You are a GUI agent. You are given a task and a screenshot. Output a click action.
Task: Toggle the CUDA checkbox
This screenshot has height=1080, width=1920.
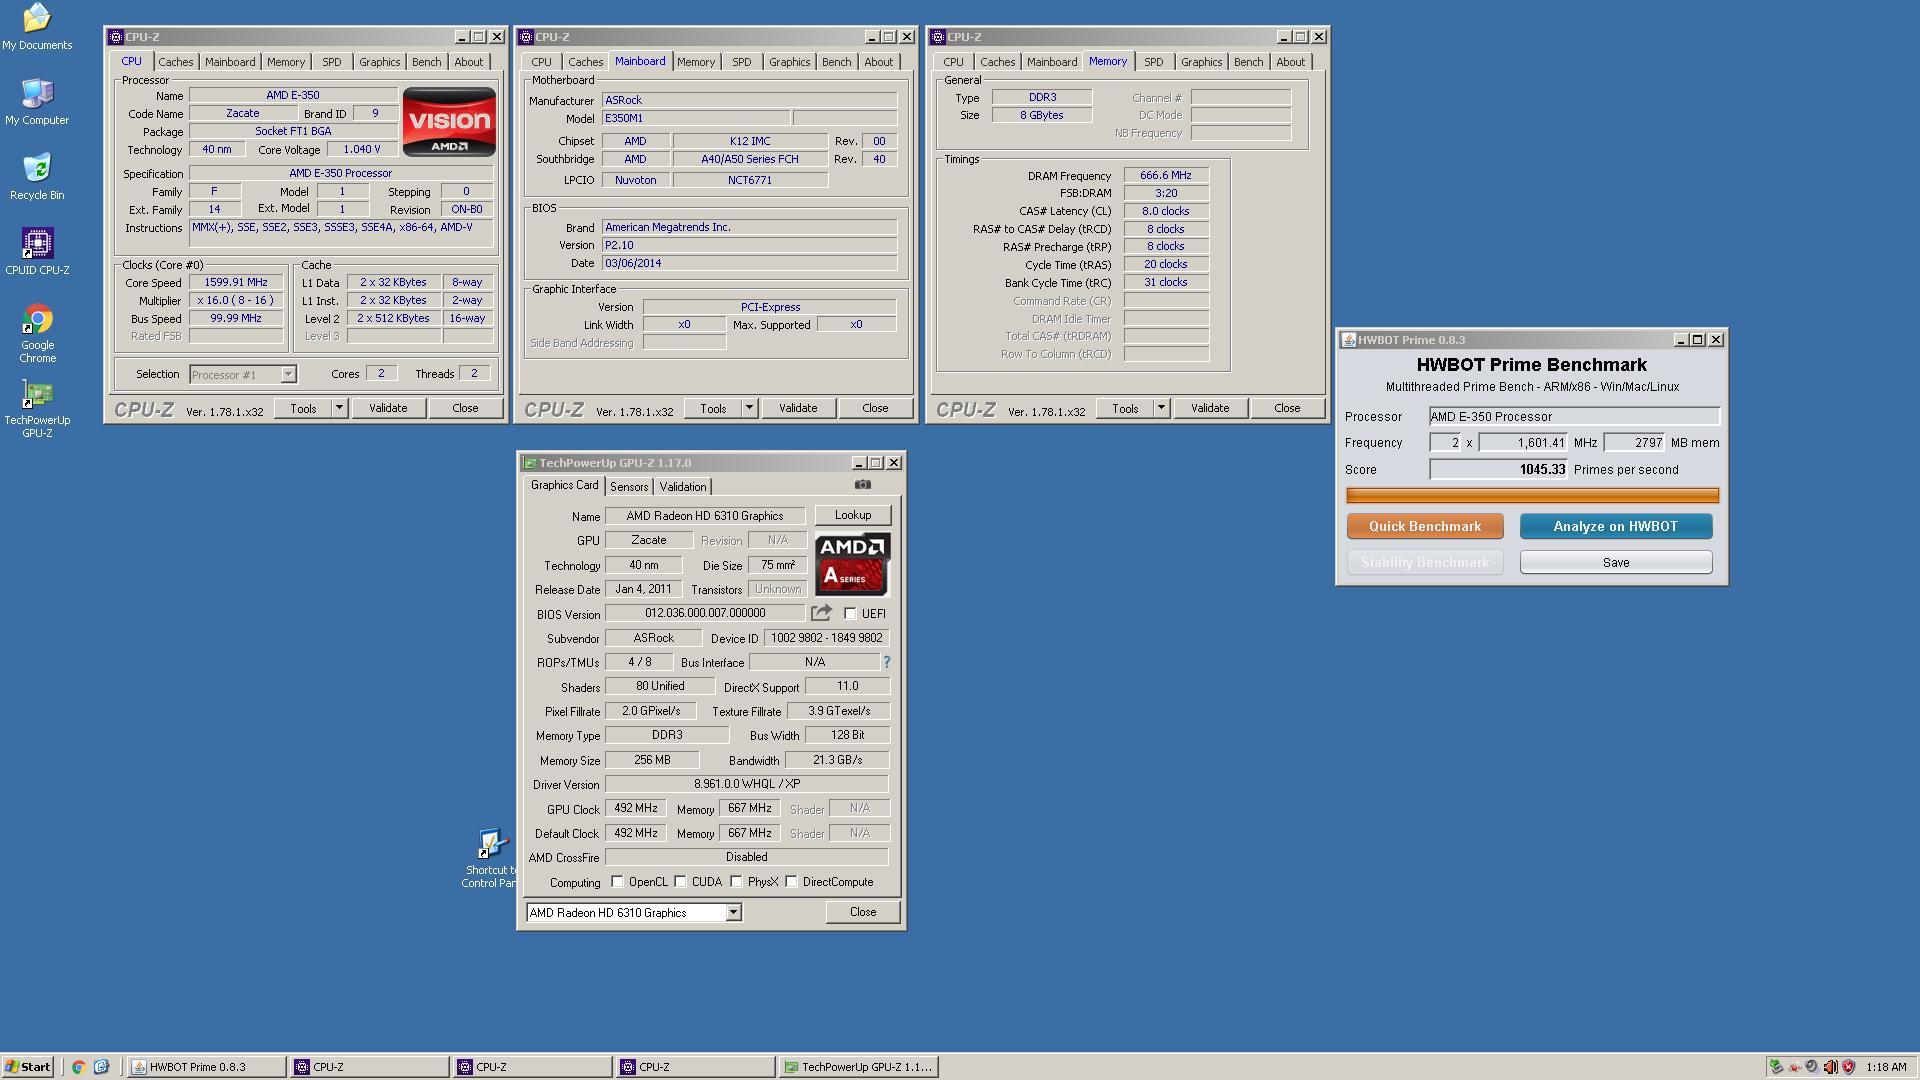pyautogui.click(x=680, y=882)
